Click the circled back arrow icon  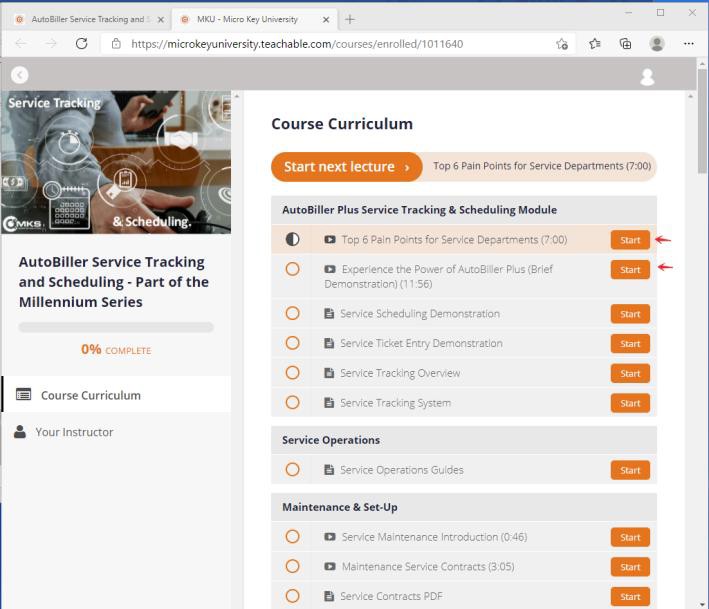[20, 75]
